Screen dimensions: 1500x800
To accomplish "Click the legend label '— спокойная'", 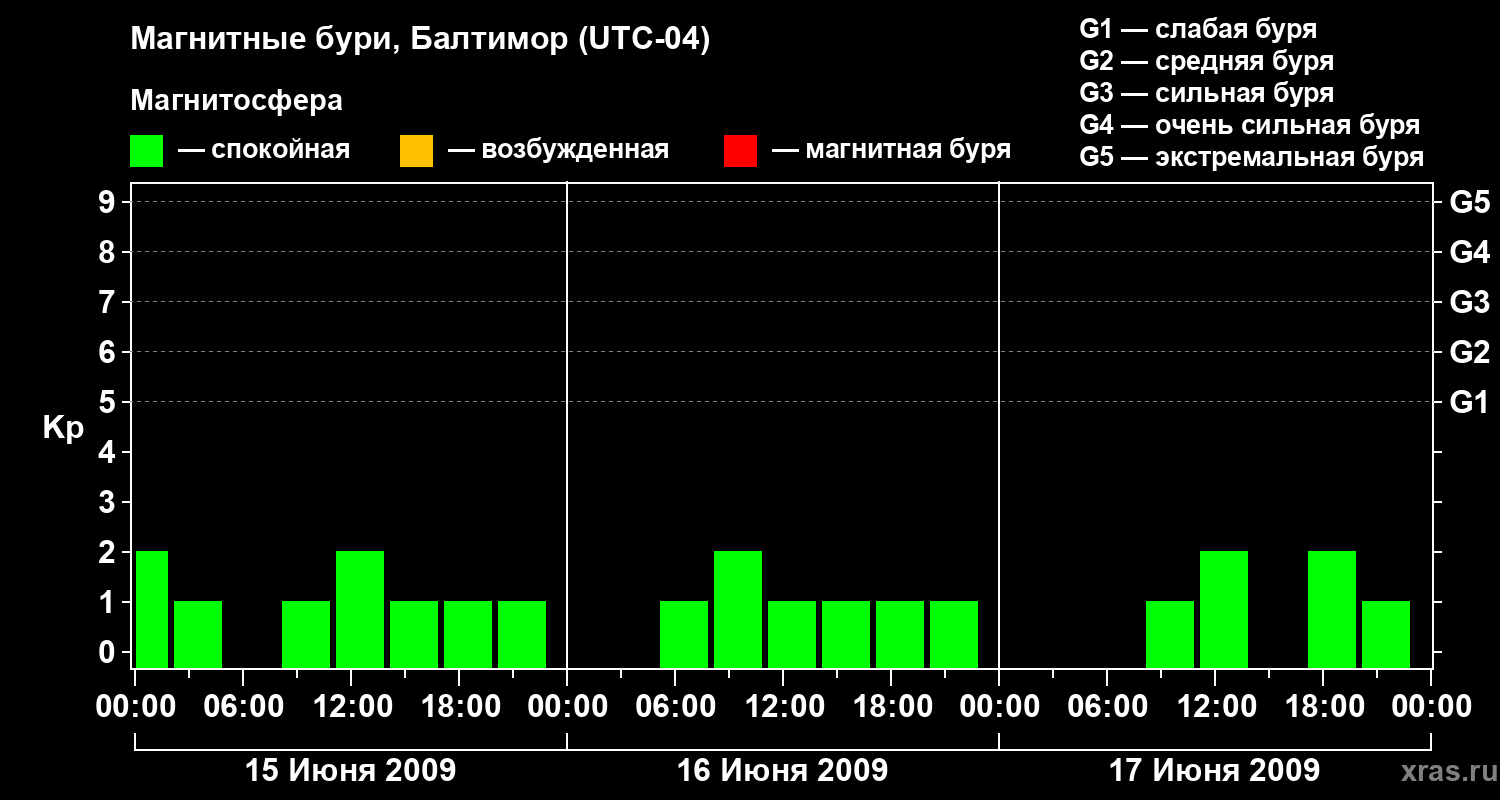I will coord(264,151).
